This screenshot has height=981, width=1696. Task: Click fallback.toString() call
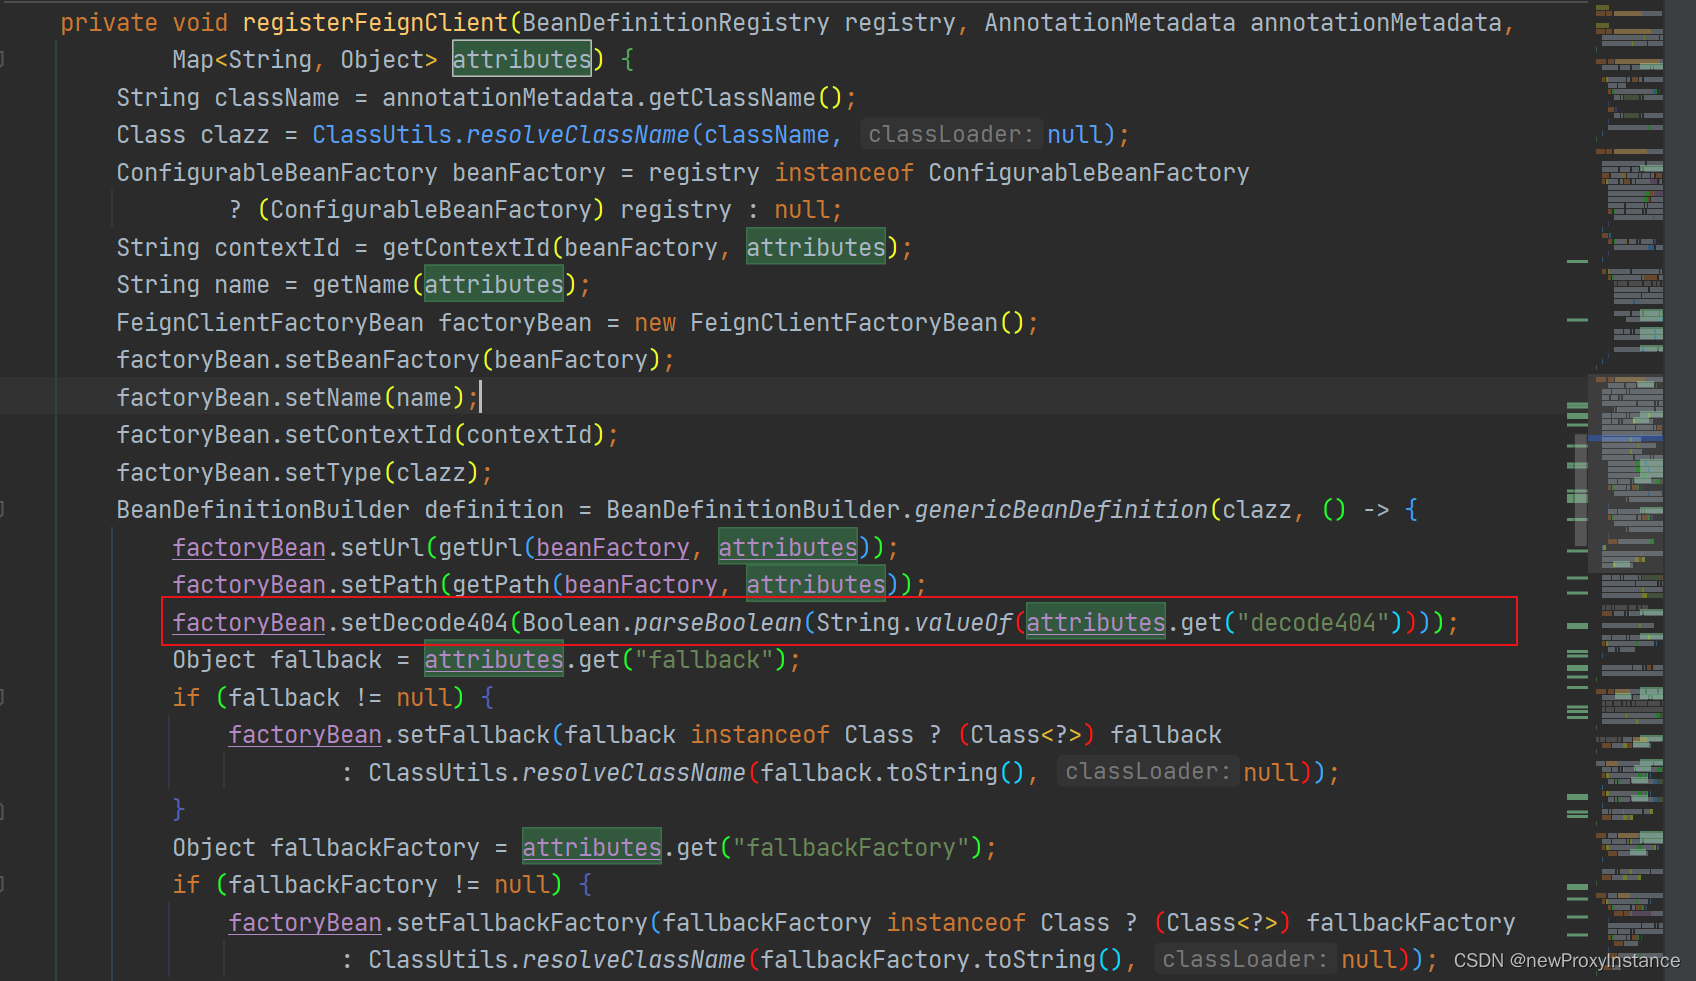pos(892,772)
